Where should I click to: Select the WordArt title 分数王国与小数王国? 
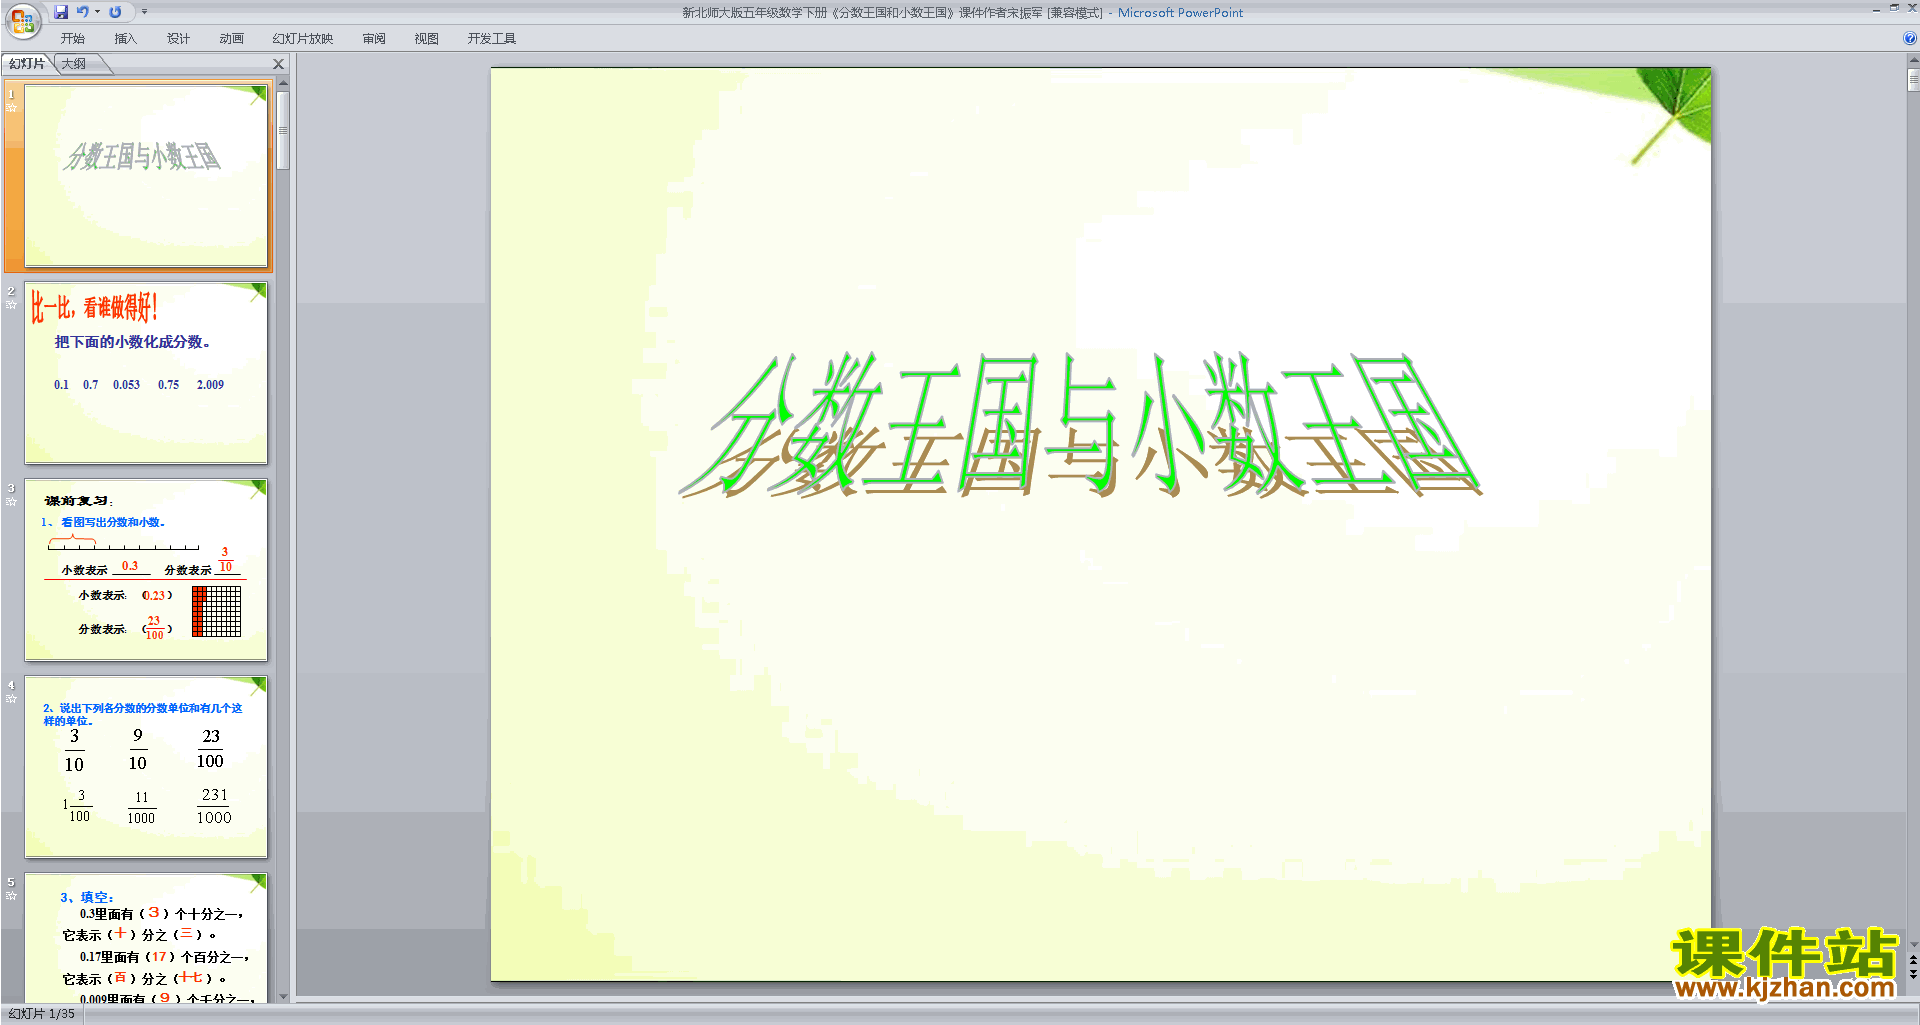1080,425
